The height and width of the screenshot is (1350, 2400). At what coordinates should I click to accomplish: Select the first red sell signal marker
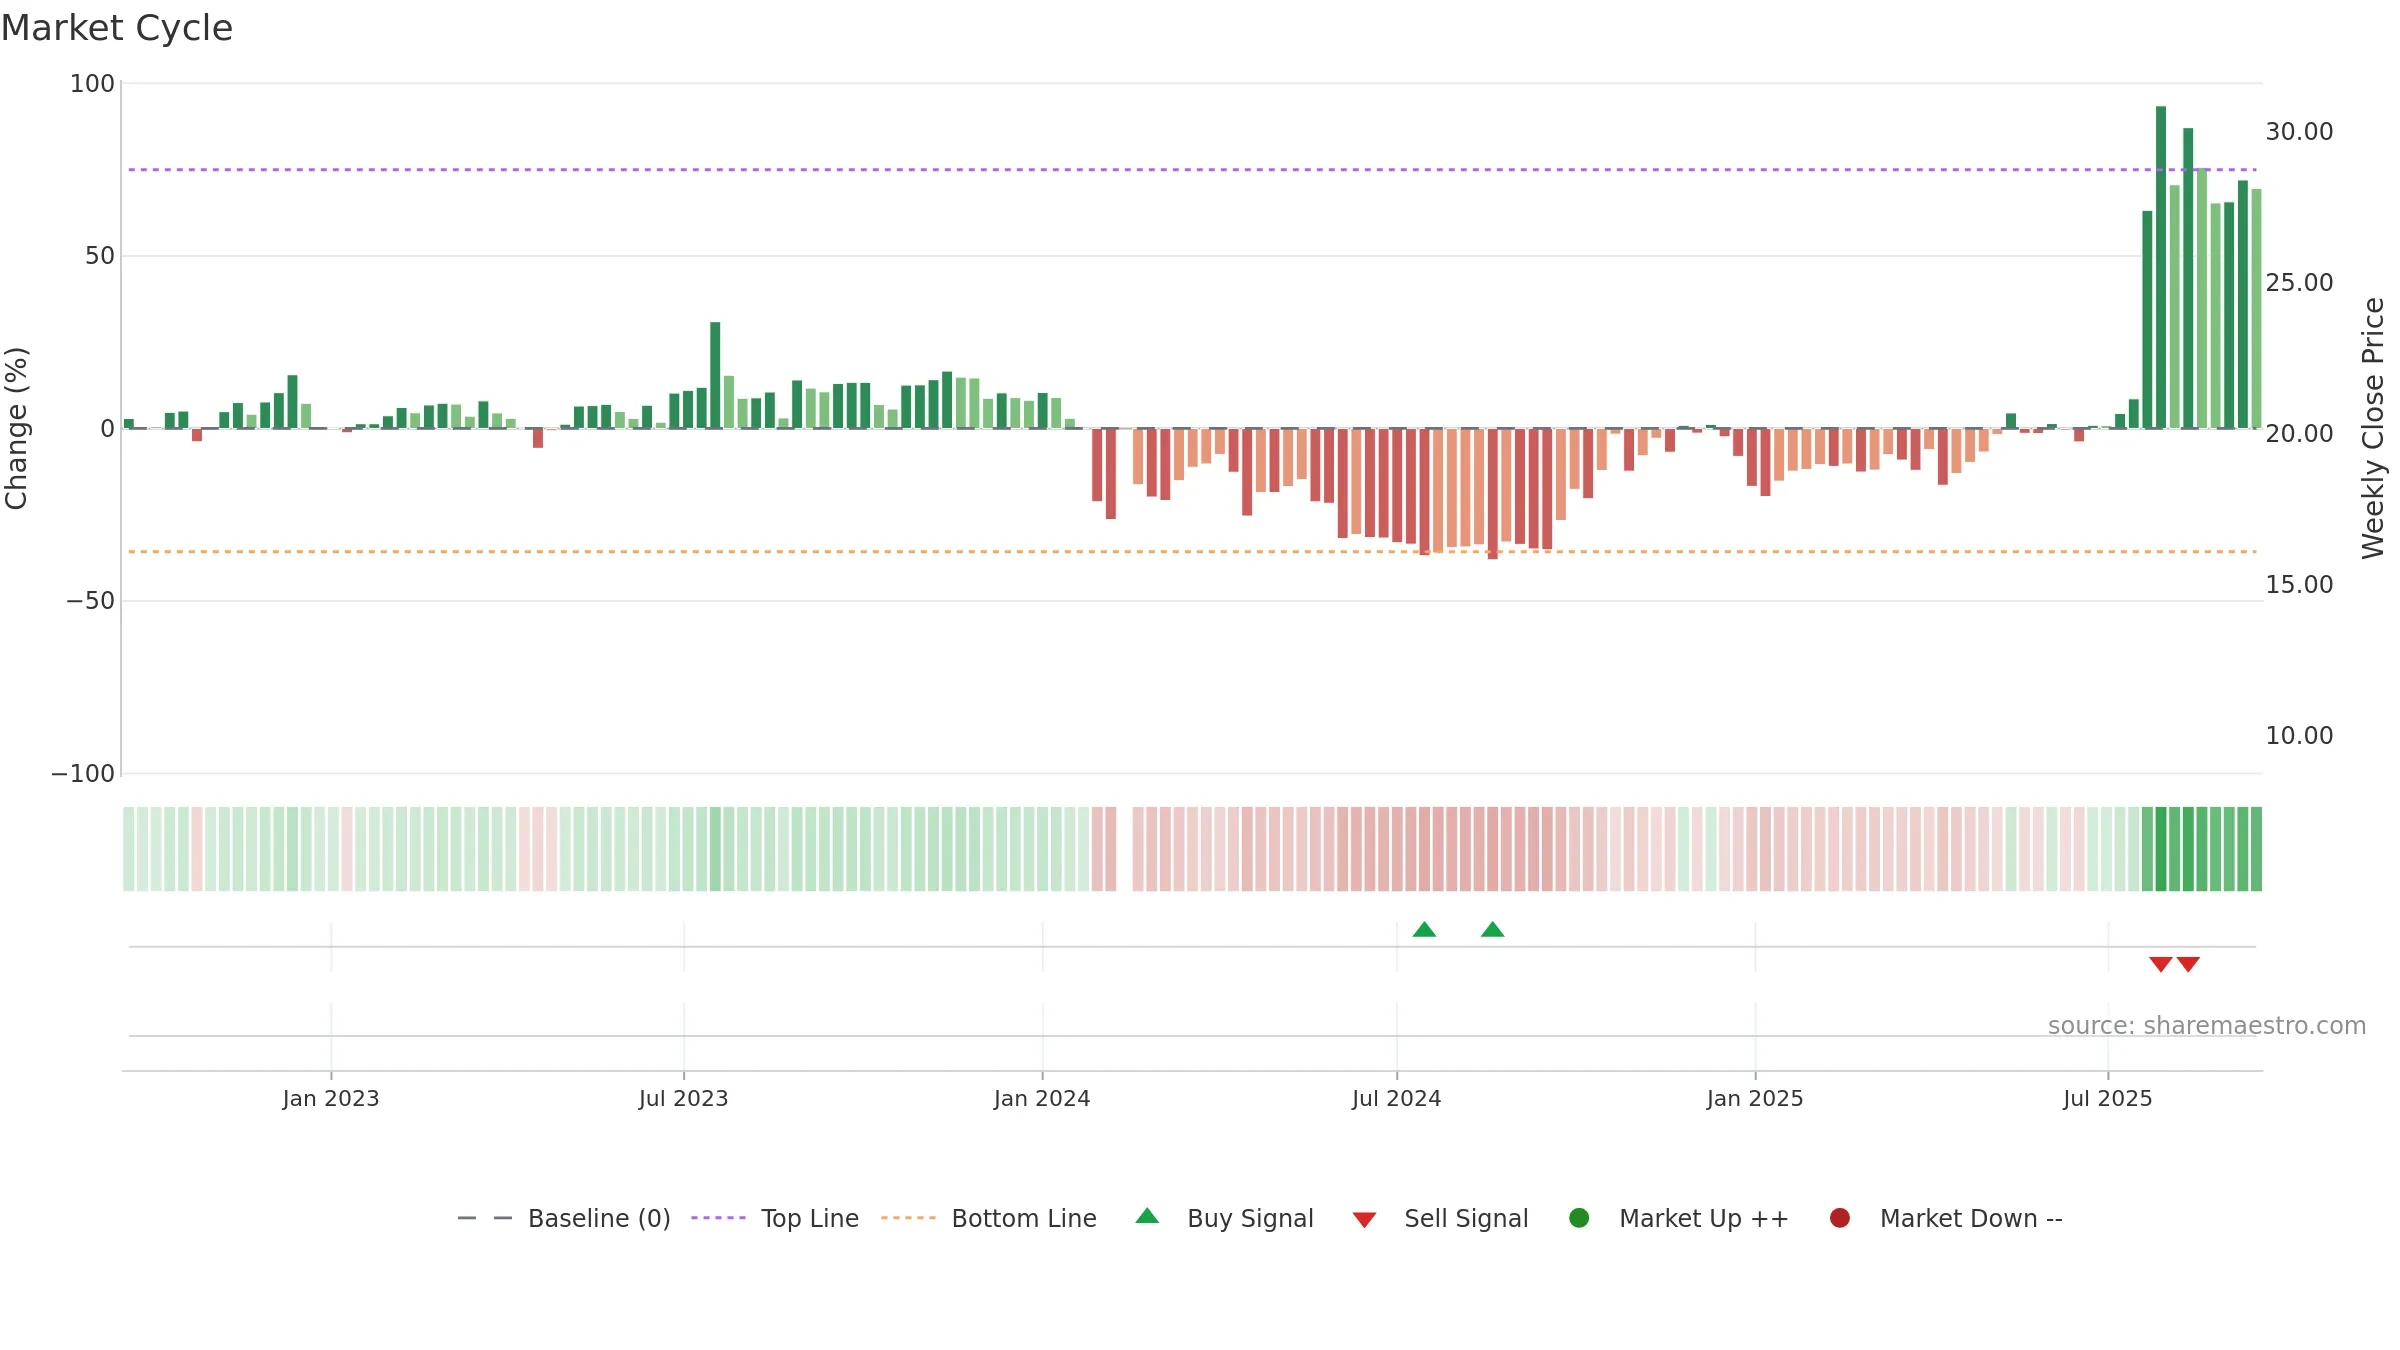2160,964
